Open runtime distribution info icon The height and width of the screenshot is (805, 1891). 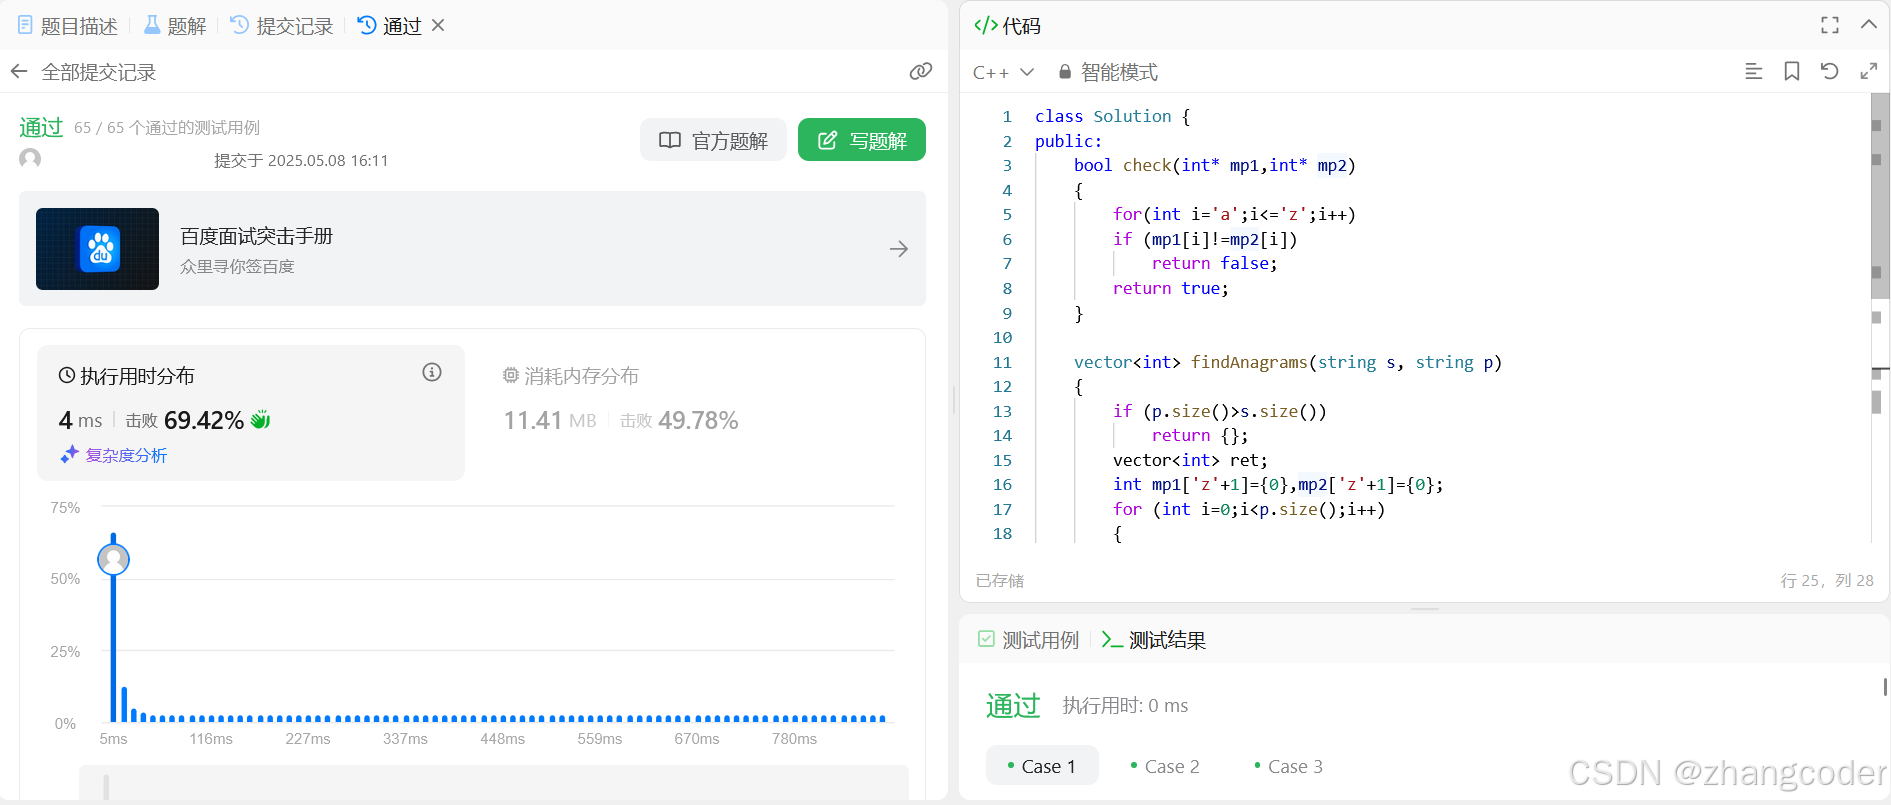pyautogui.click(x=432, y=372)
